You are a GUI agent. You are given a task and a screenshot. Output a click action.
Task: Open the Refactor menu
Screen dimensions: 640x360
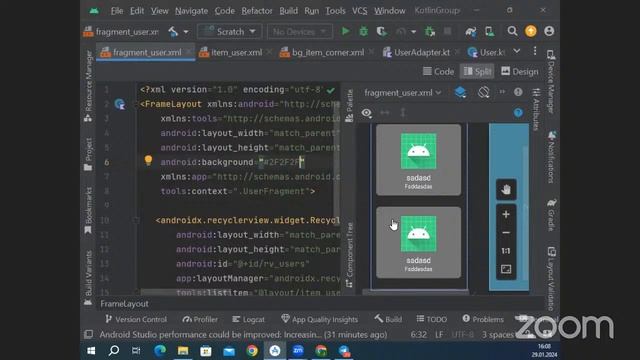(256, 11)
